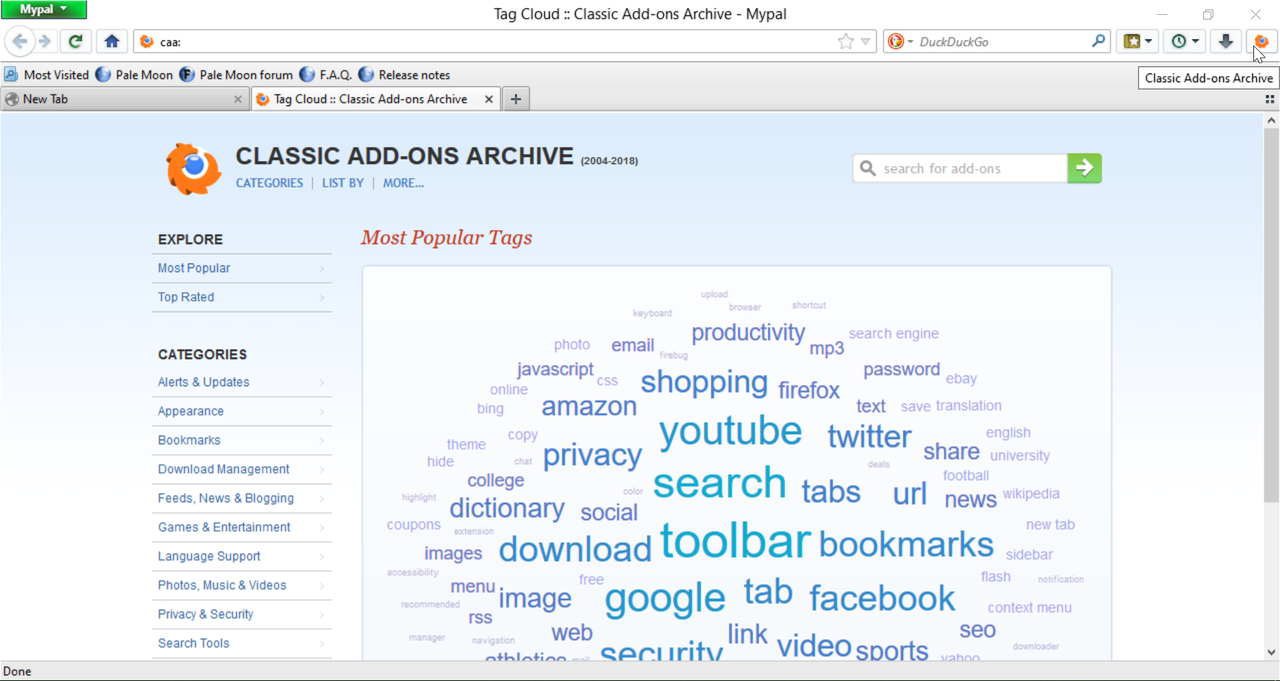Viewport: 1280px width, 681px height.
Task: Click the Classic Add-ons Archive site logo
Action: tap(194, 168)
